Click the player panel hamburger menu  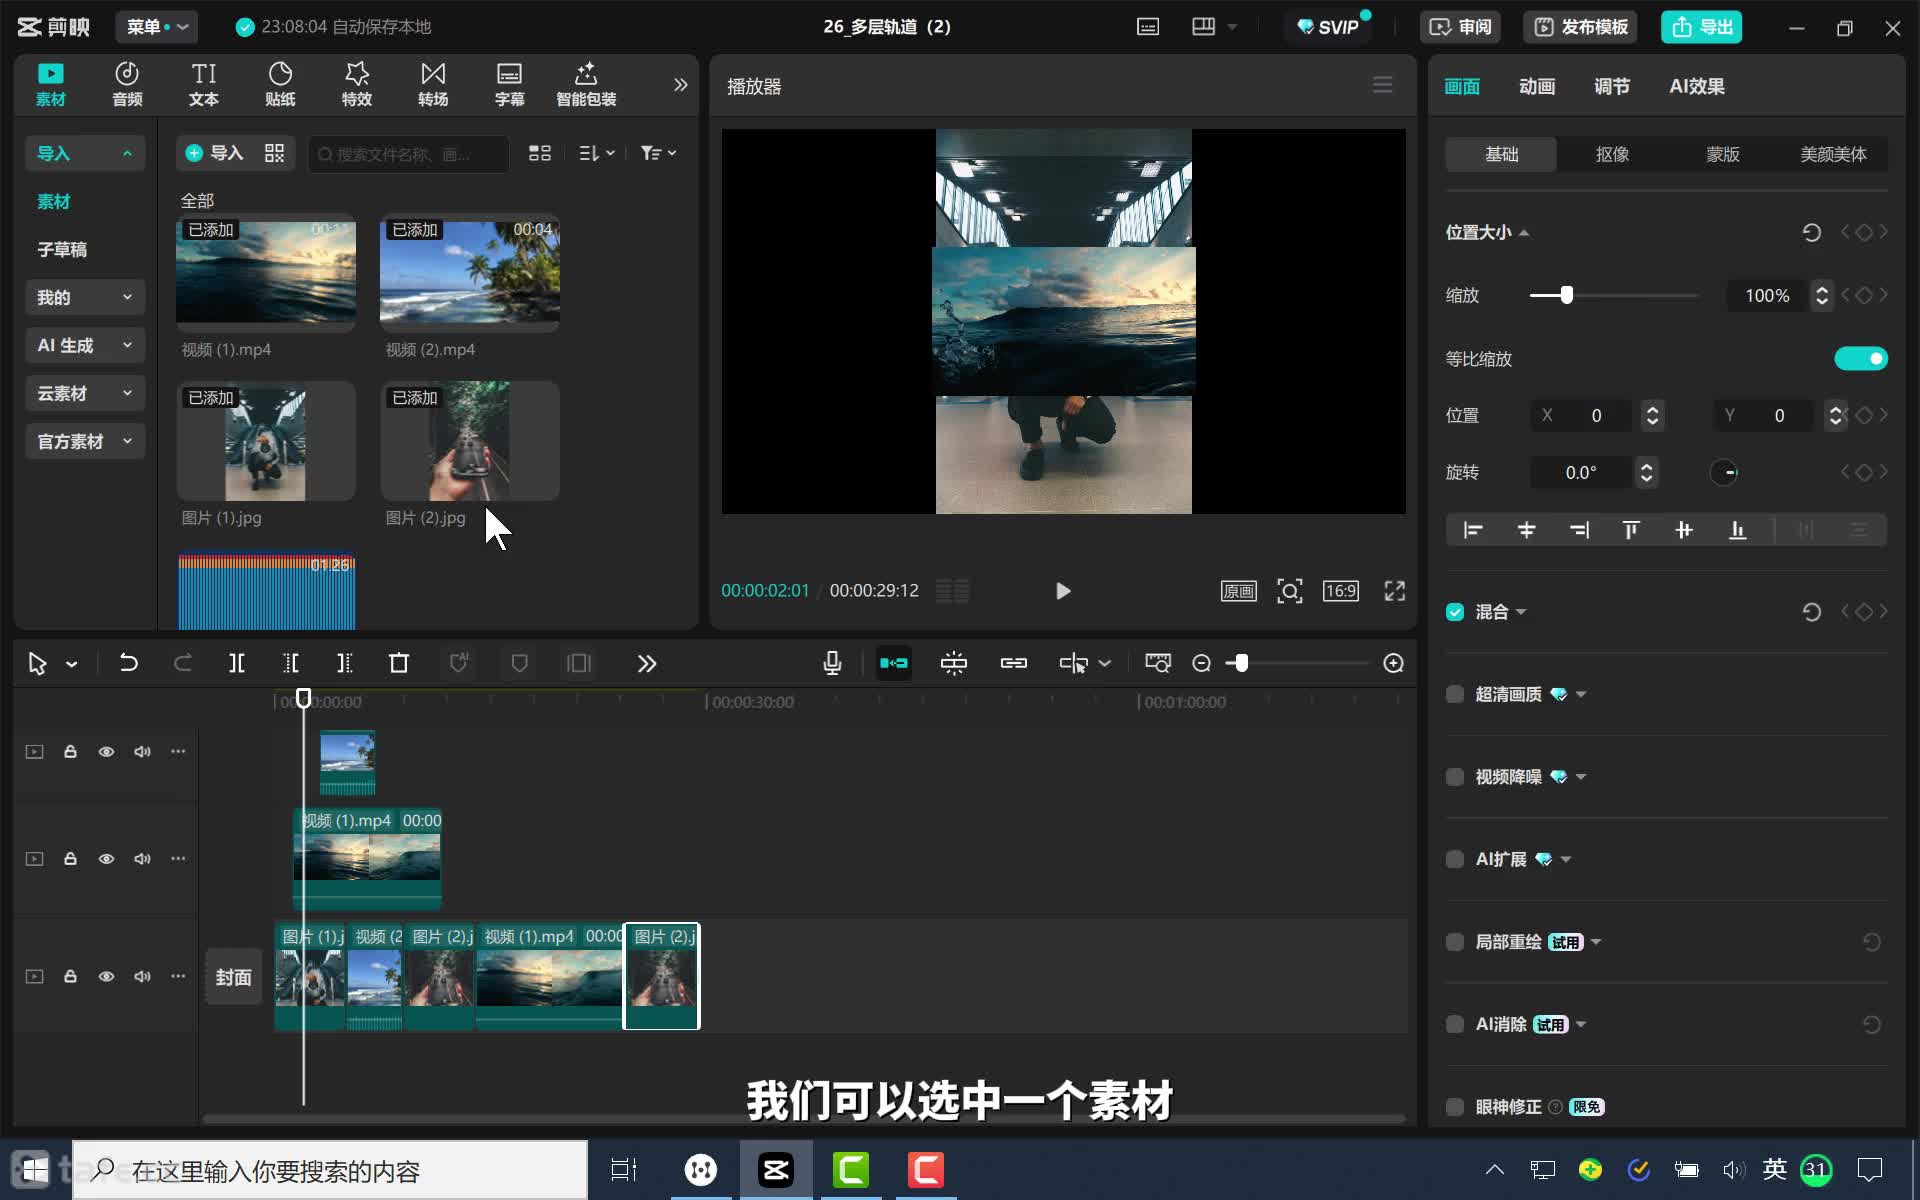click(1382, 85)
